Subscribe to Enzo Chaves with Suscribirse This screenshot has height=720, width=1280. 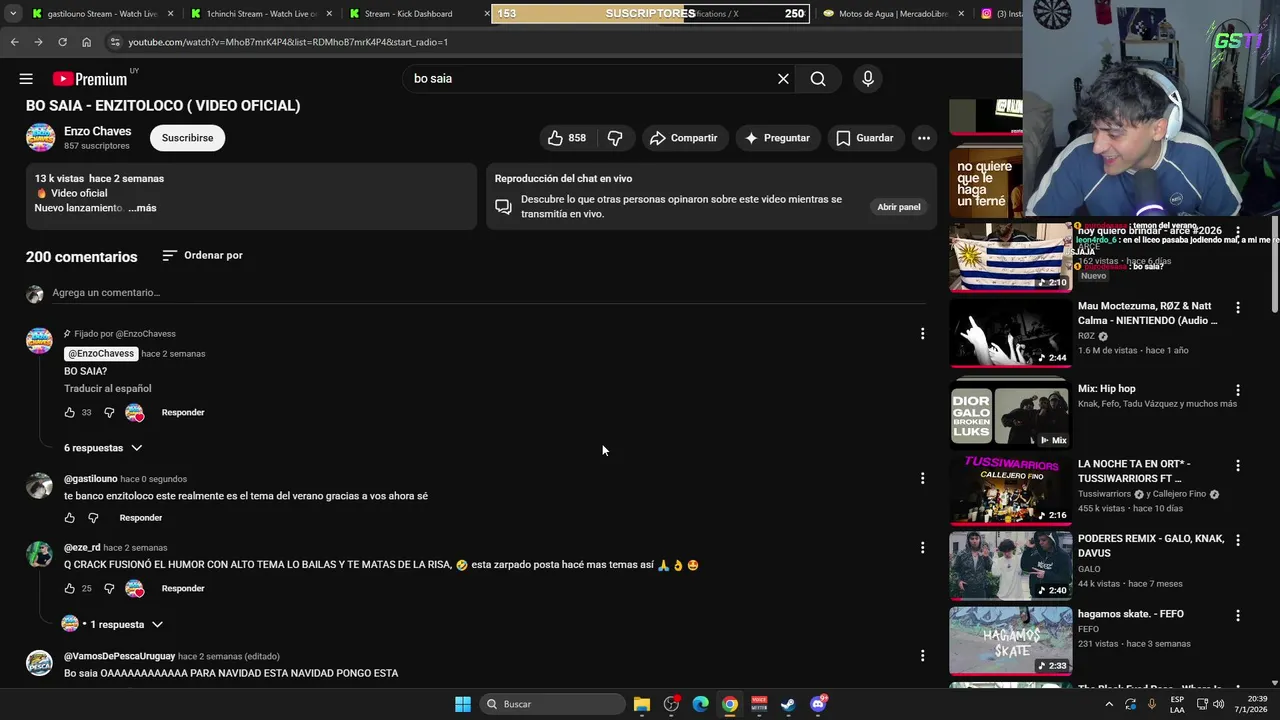pos(188,138)
